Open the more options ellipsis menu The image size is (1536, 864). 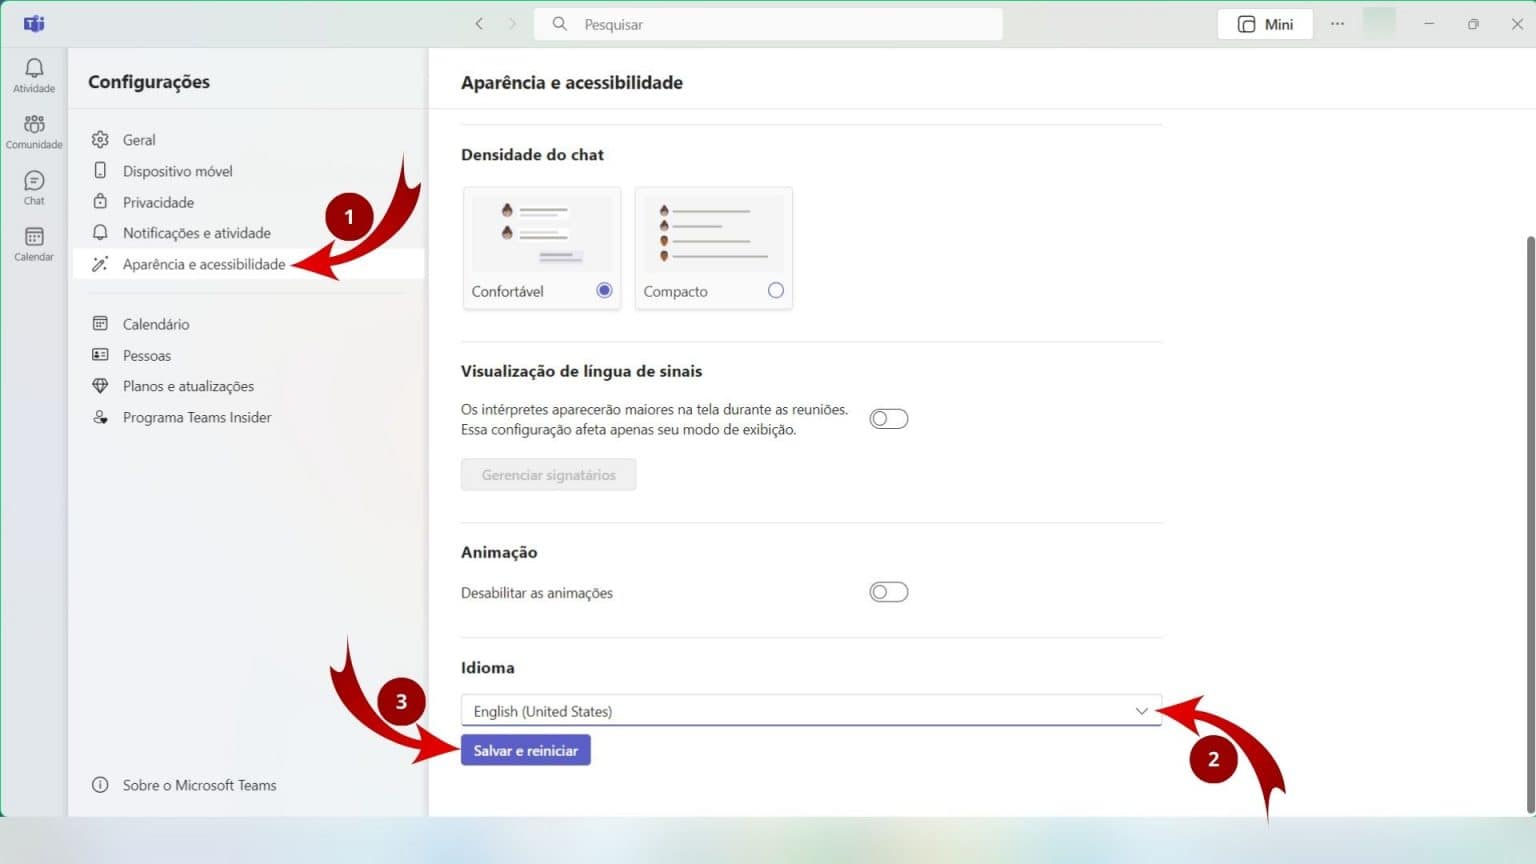pyautogui.click(x=1337, y=23)
